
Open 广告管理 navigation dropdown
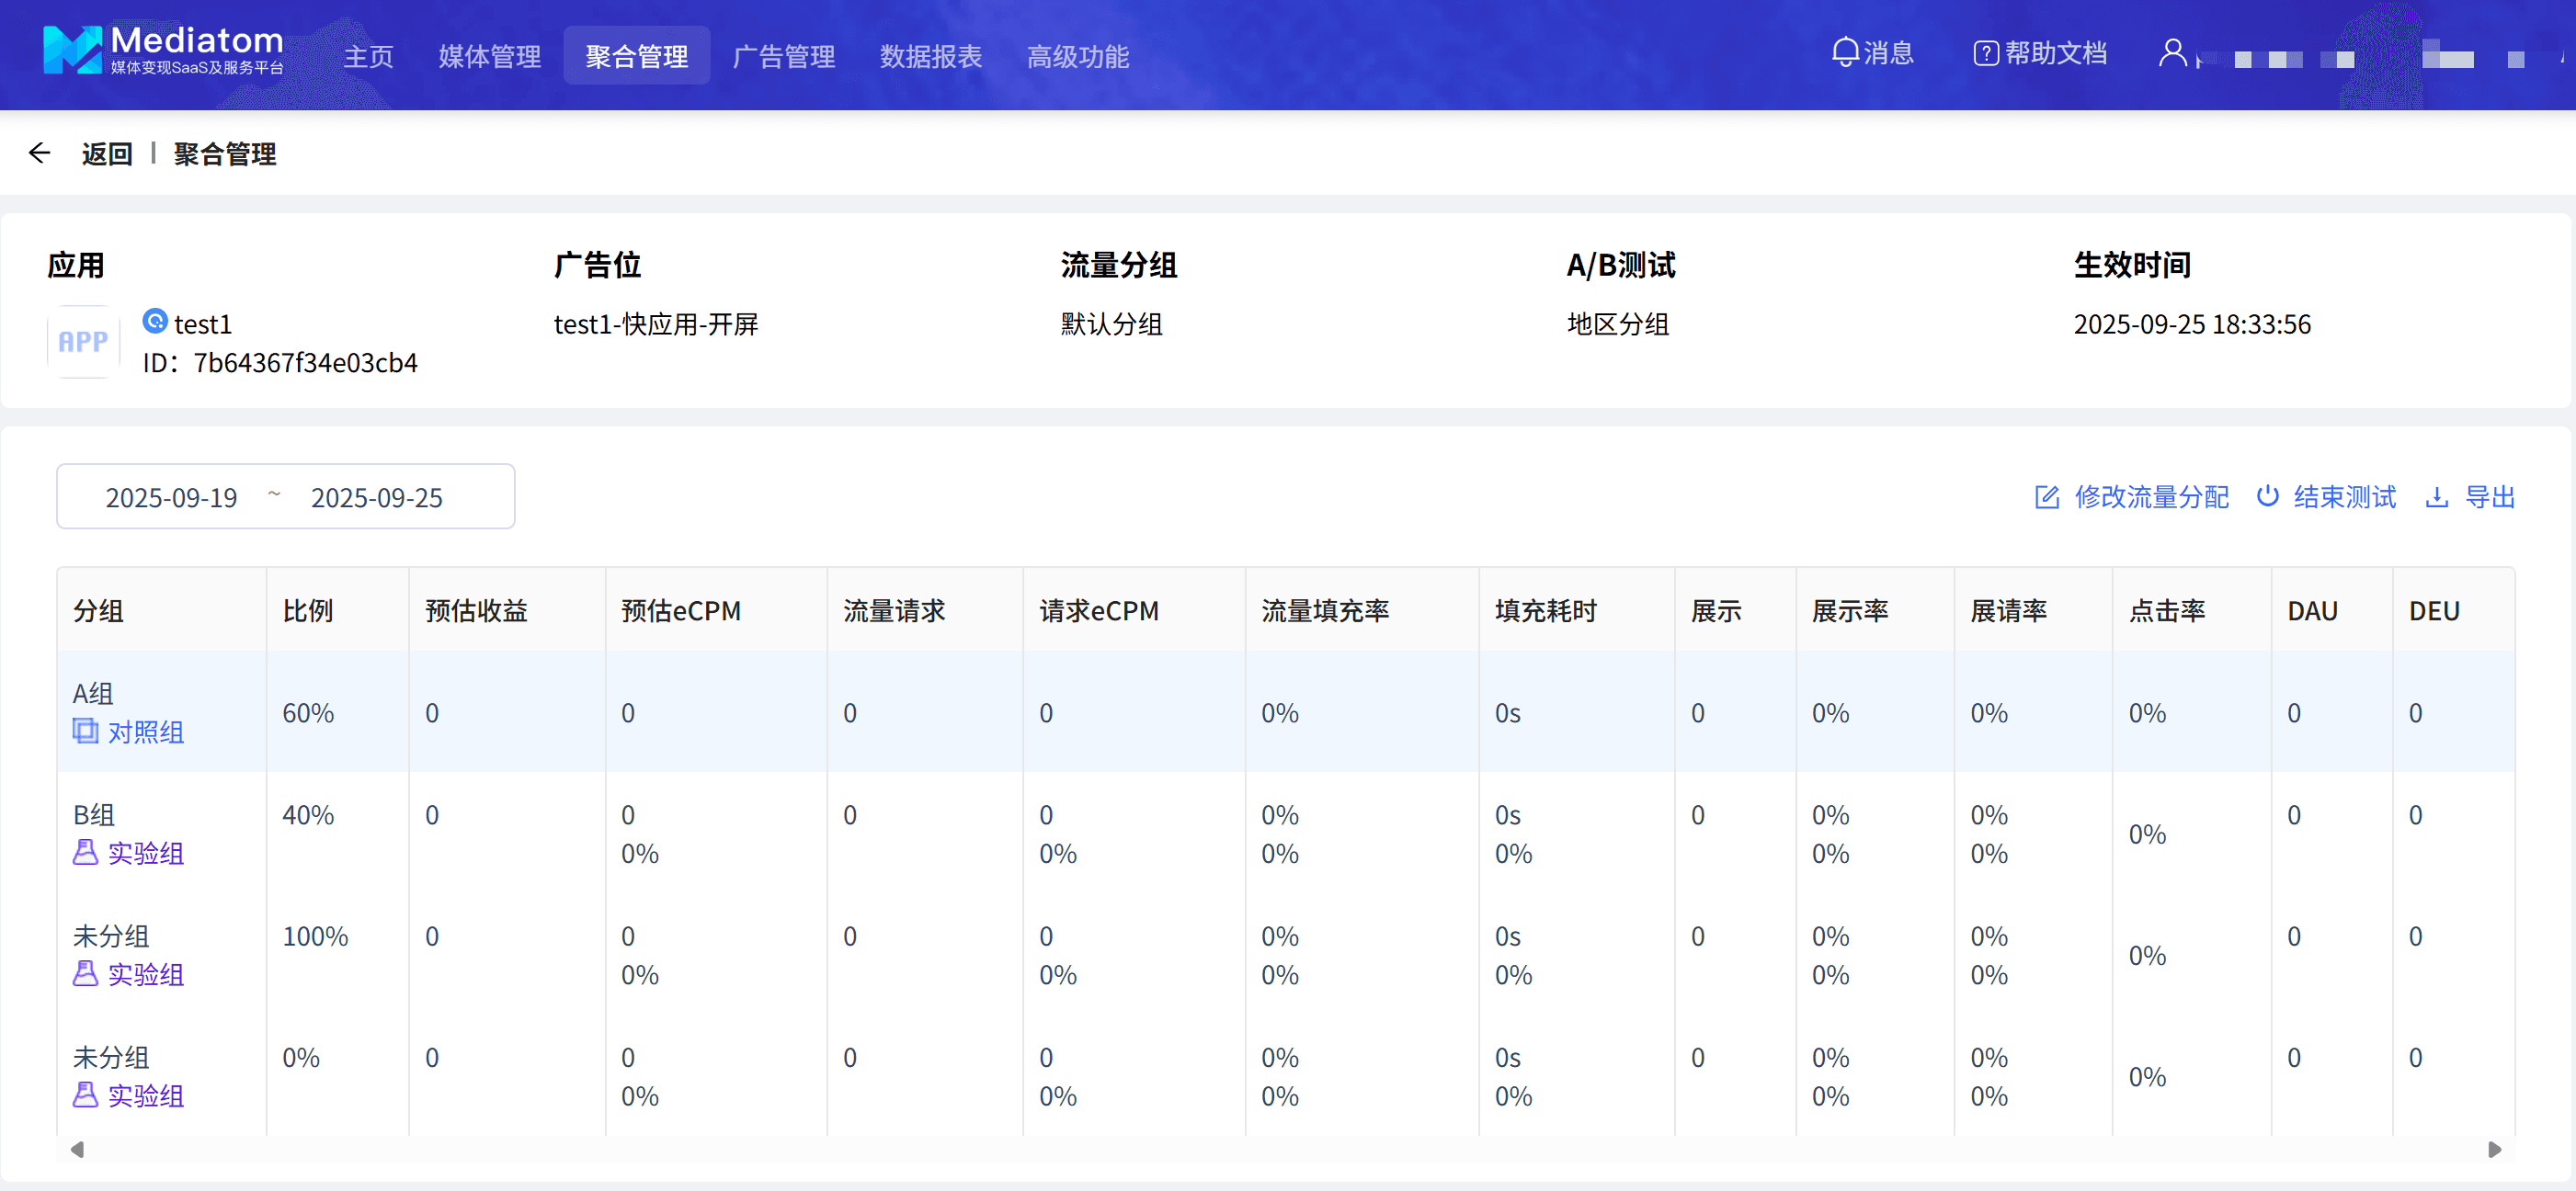coord(783,57)
